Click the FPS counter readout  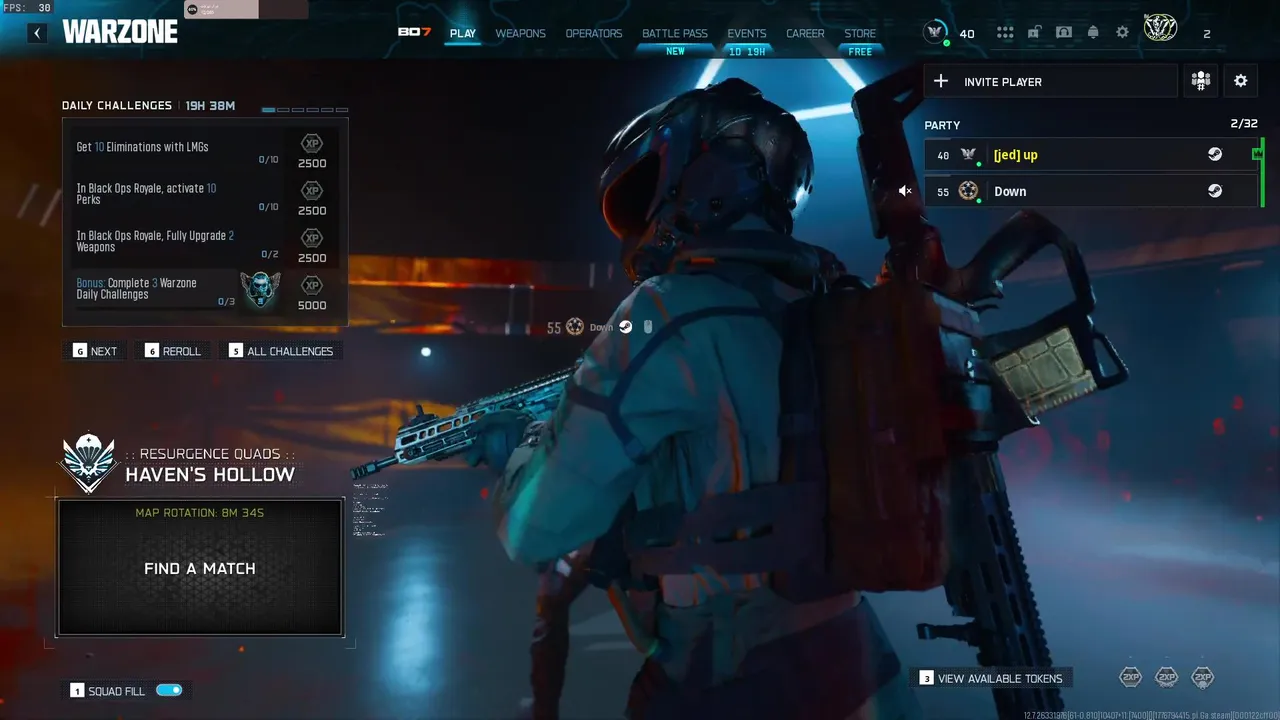(27, 7)
